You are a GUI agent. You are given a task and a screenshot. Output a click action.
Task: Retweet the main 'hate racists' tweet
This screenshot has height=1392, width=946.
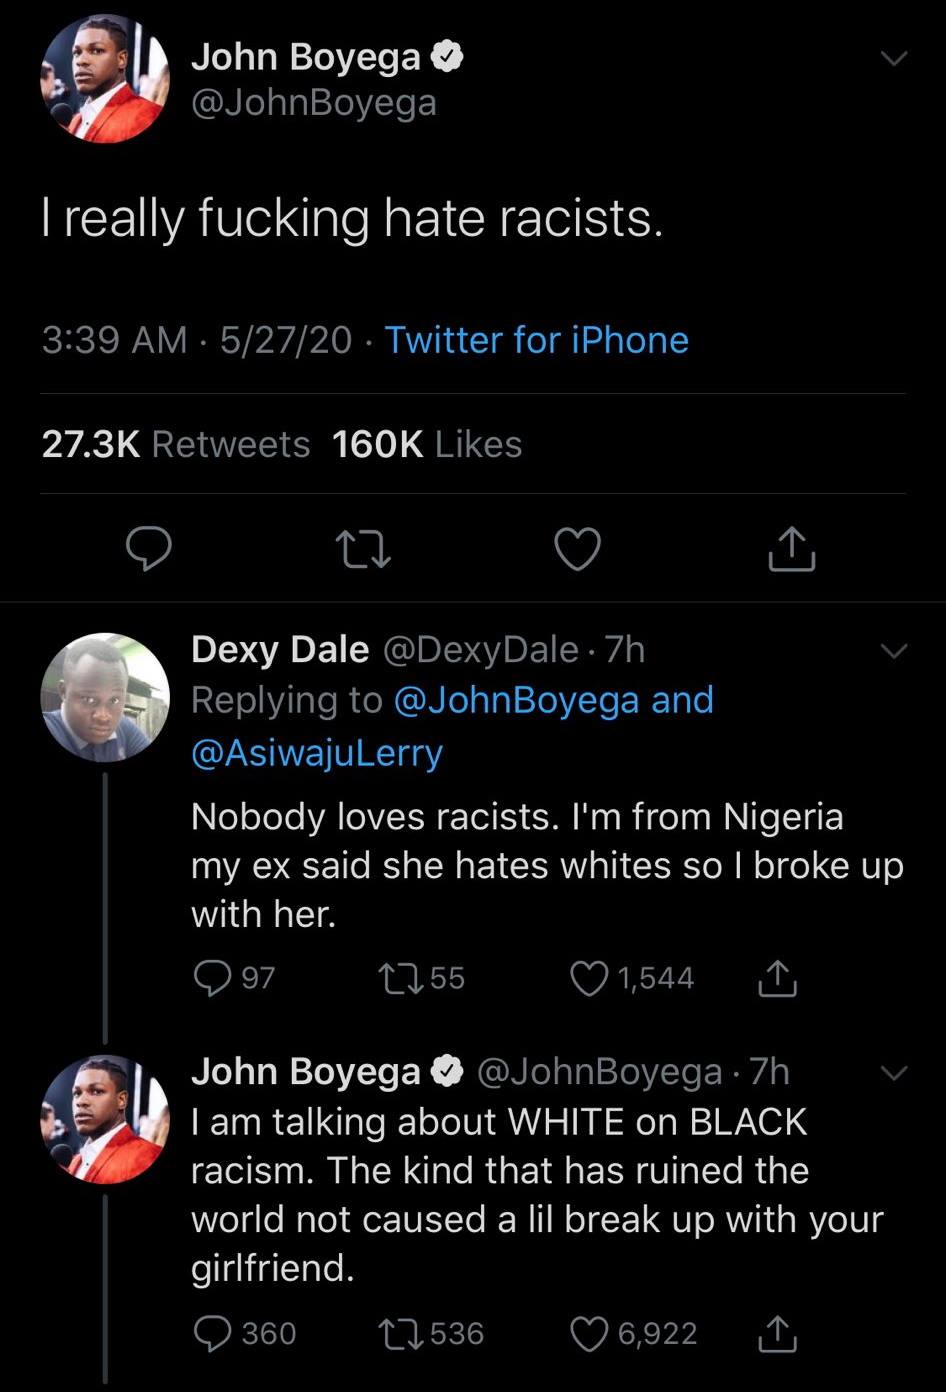(x=362, y=549)
